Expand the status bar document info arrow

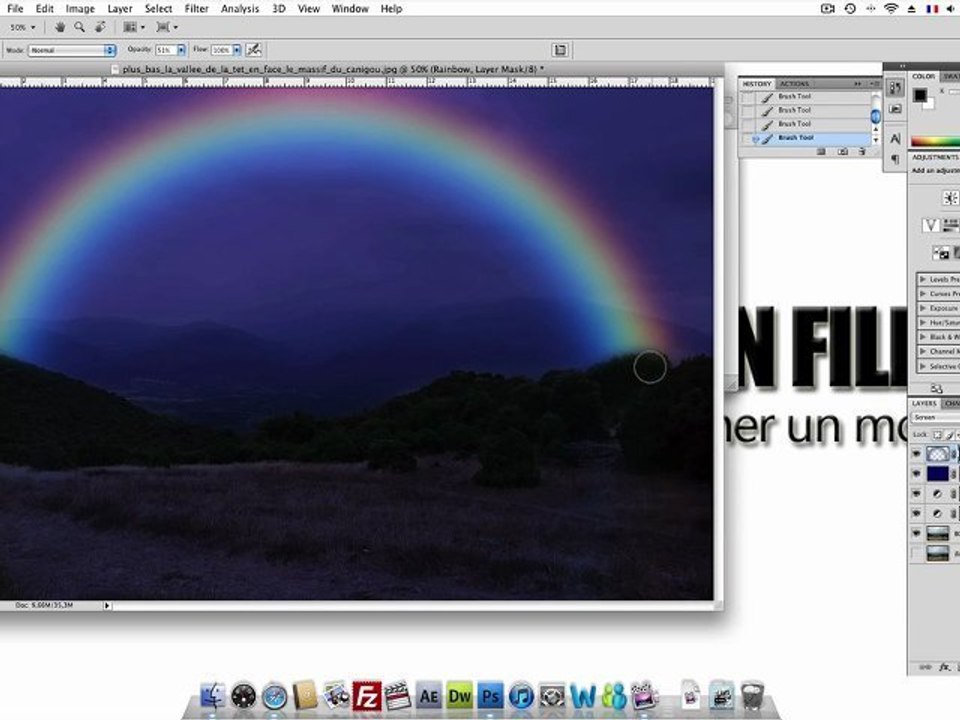[x=107, y=606]
